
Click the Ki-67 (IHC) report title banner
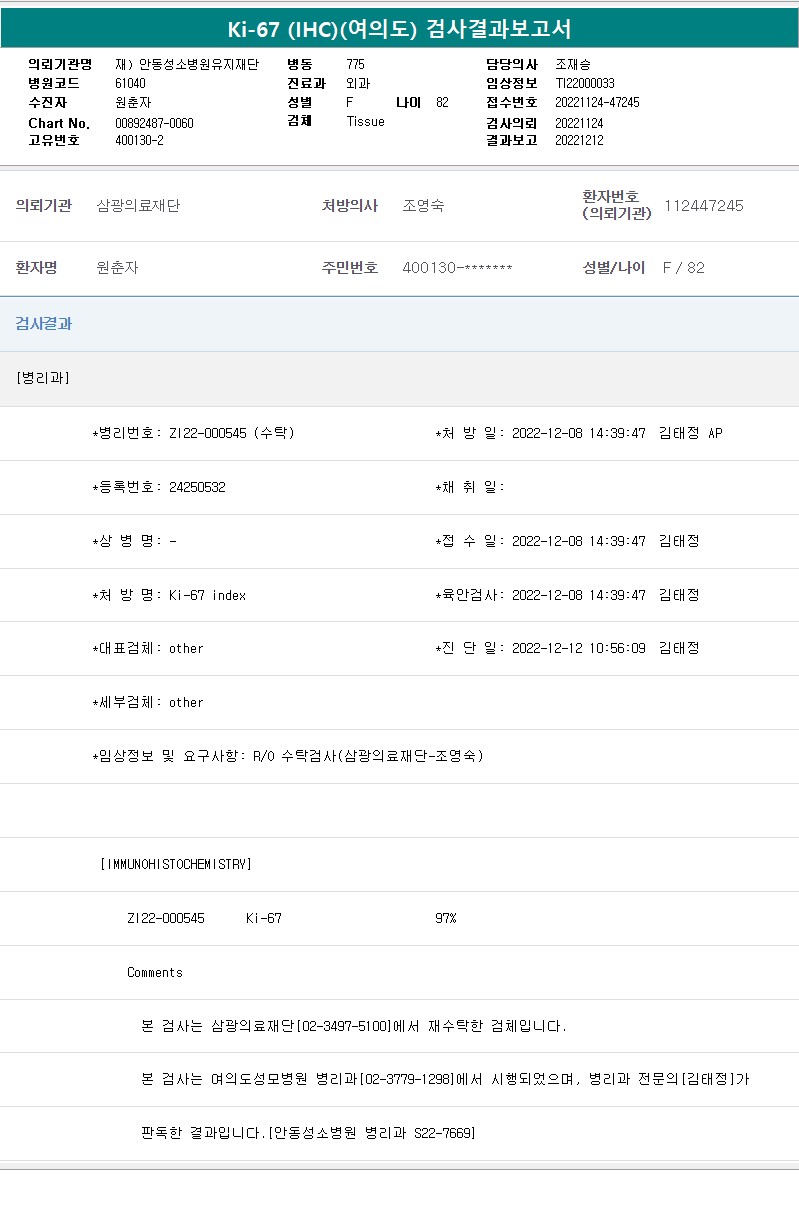pyautogui.click(x=399, y=29)
